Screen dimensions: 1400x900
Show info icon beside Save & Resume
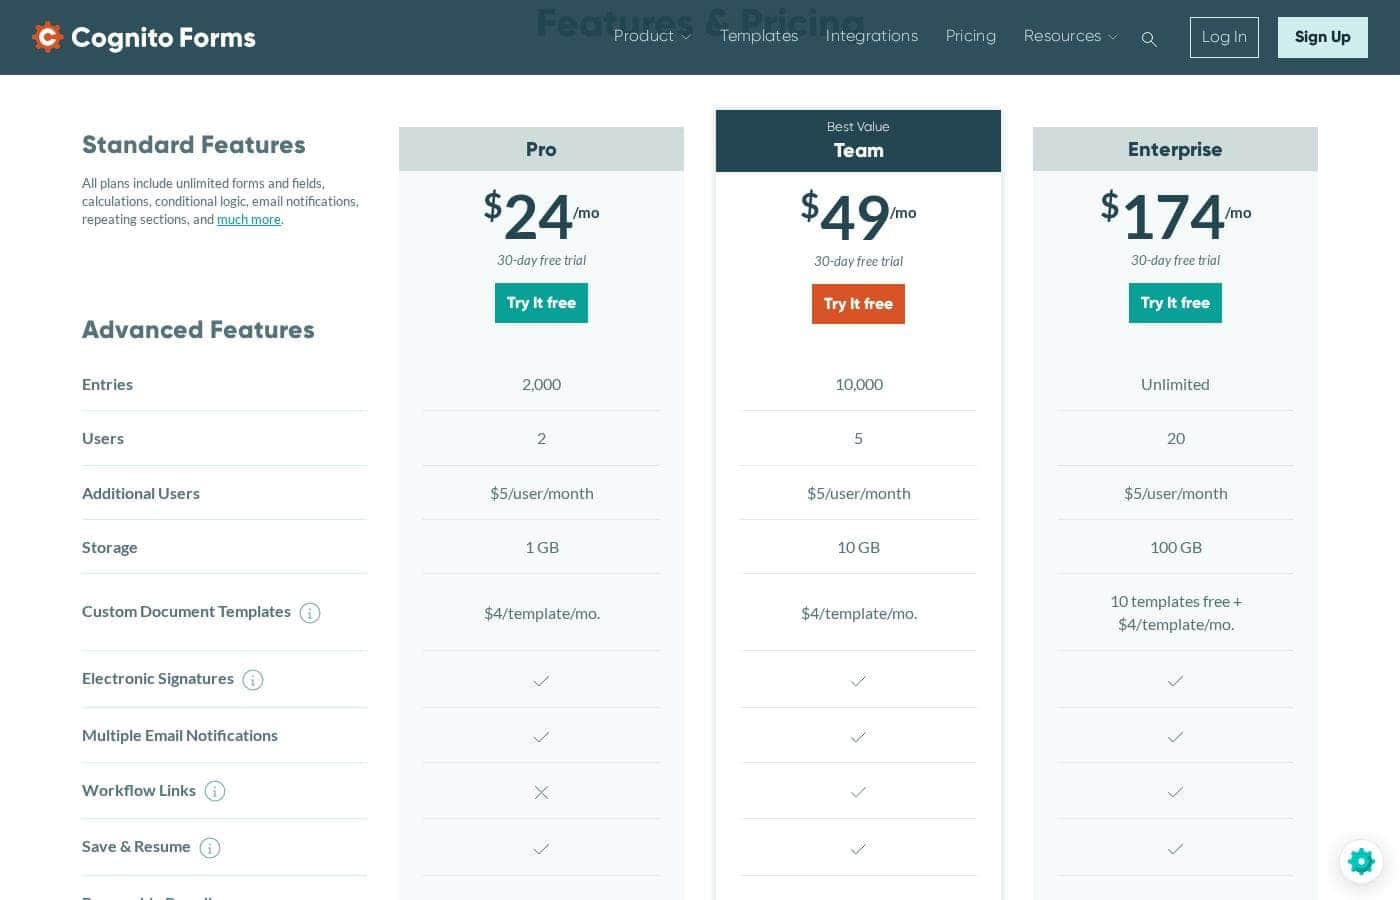click(x=210, y=848)
